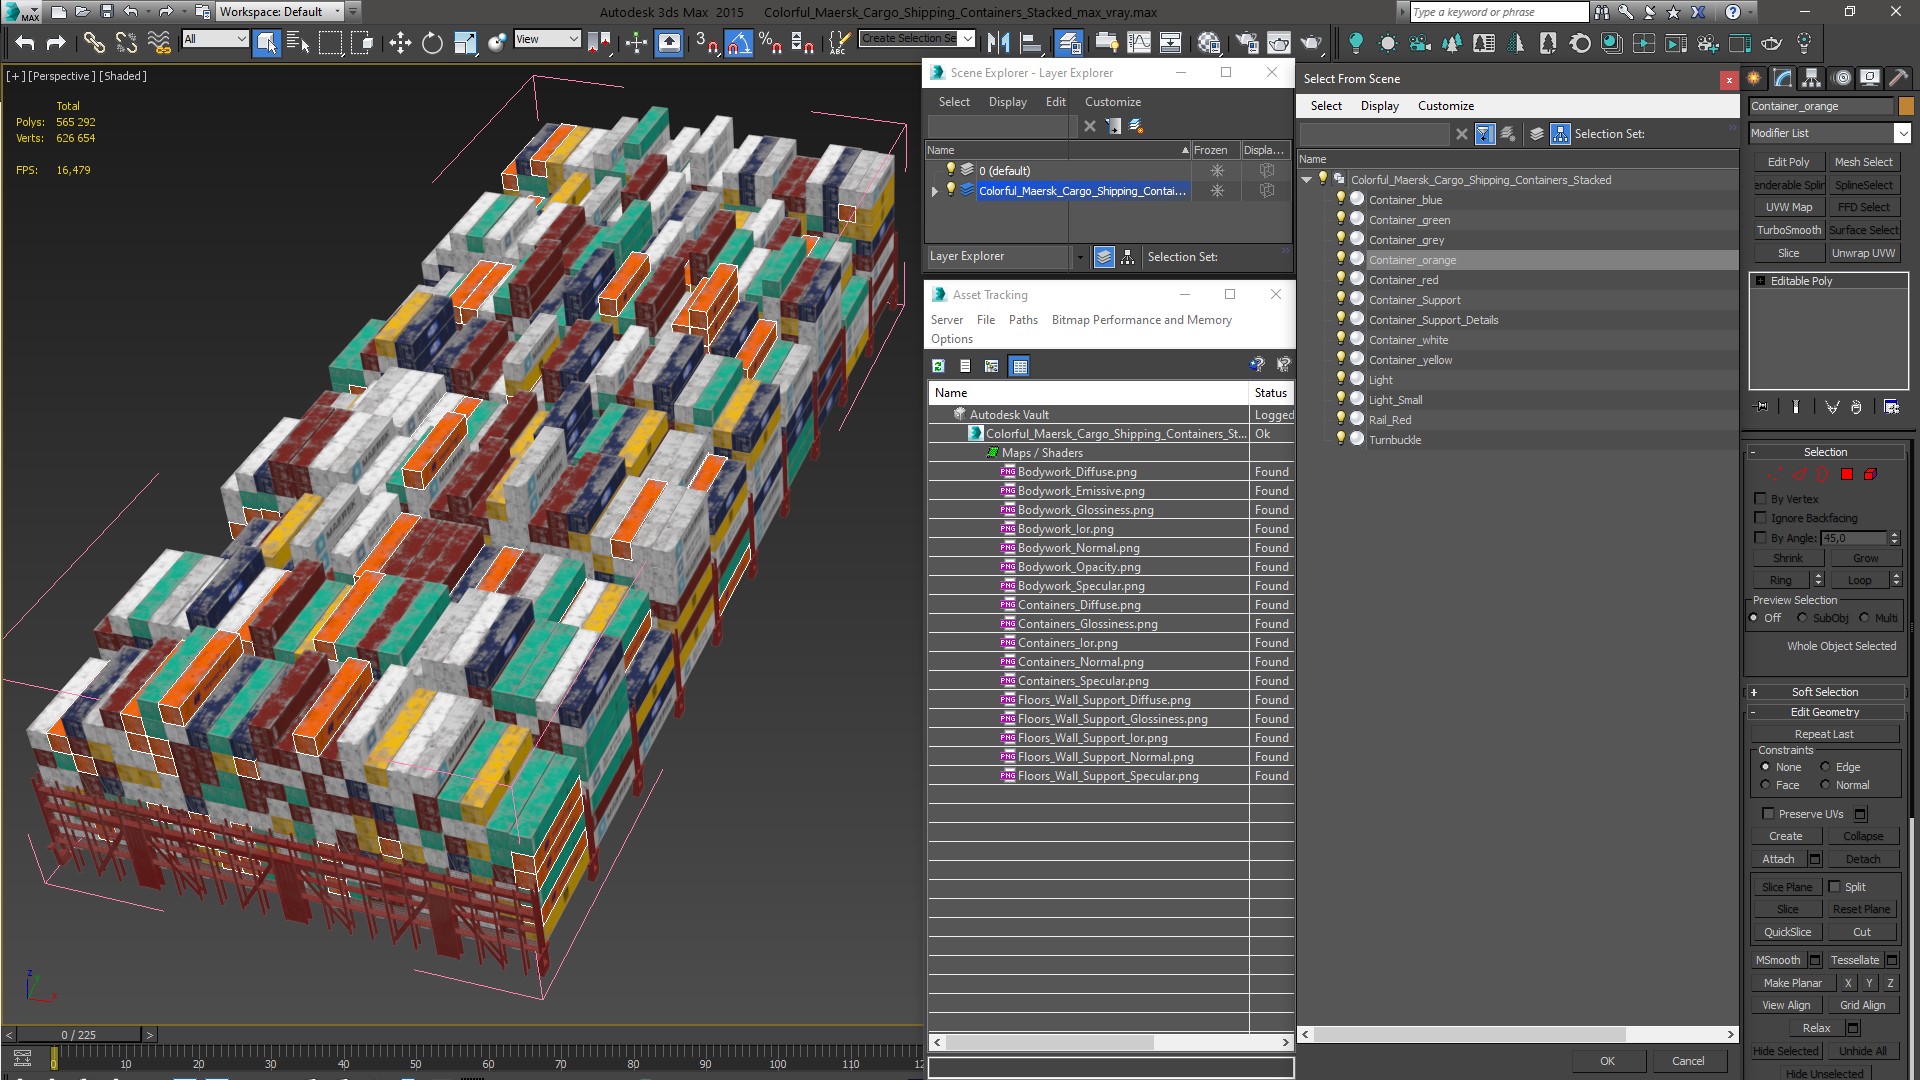
Task: Open Select menu in Select From Scene
Action: coord(1326,106)
